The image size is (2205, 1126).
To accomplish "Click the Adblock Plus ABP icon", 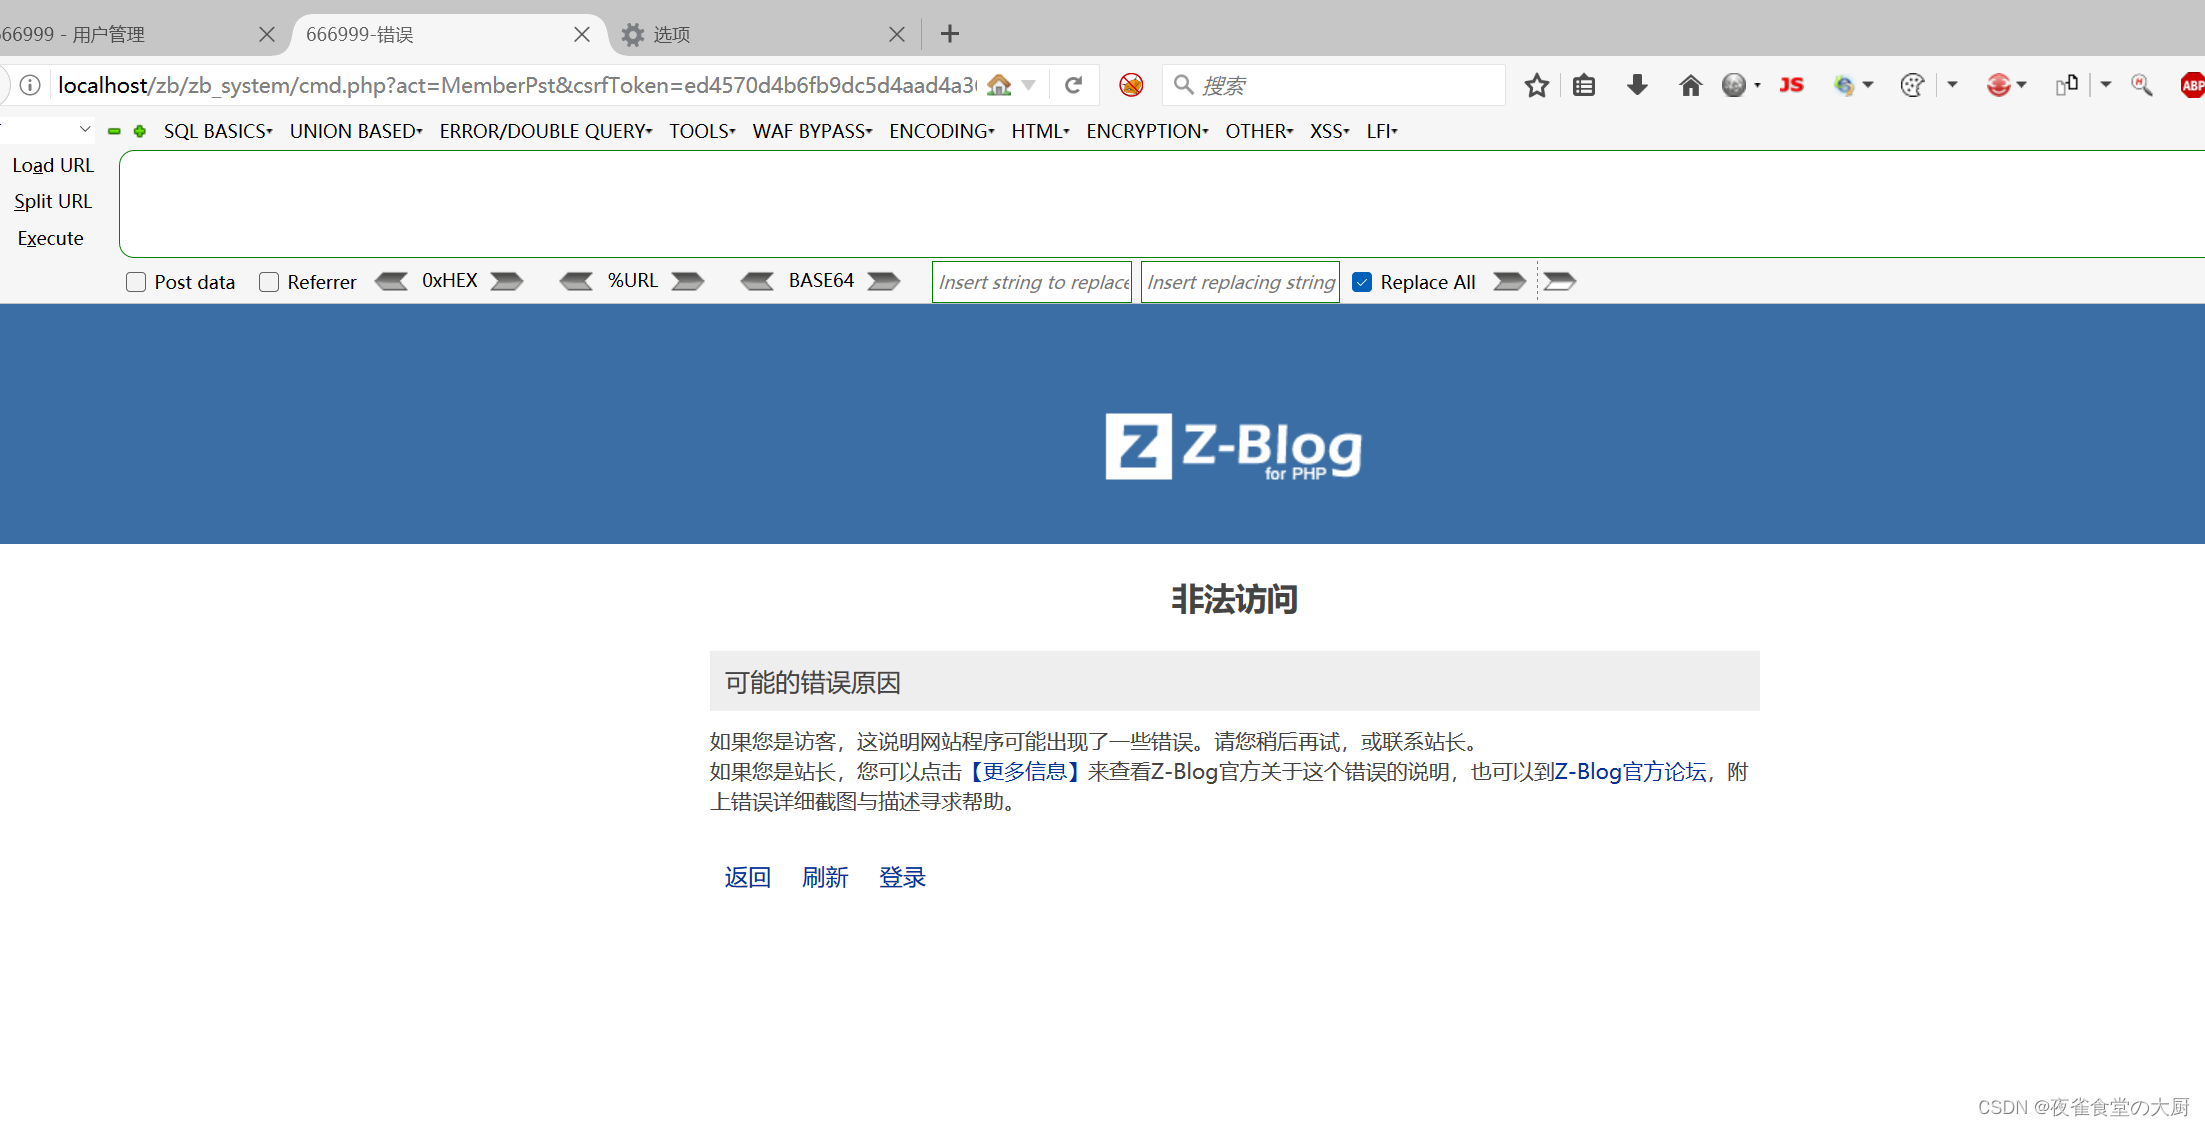I will click(x=2192, y=86).
